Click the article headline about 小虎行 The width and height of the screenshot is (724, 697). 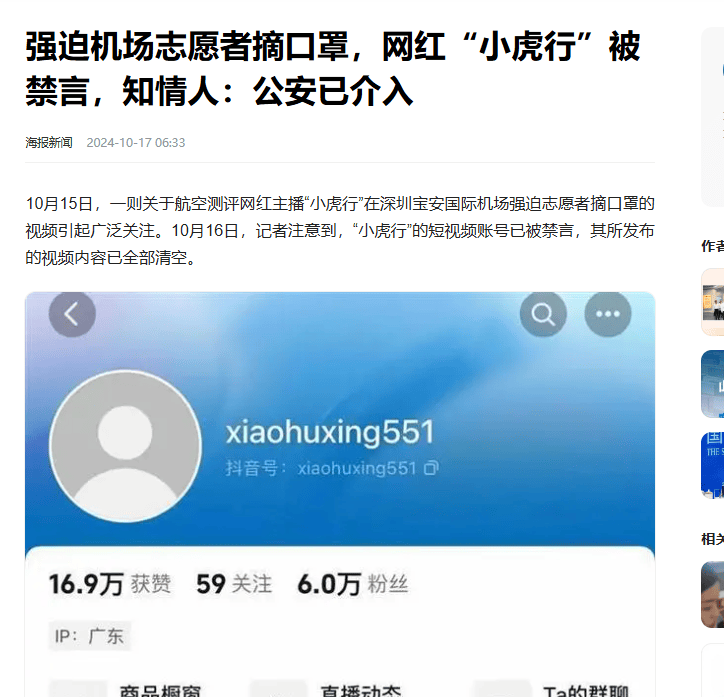[x=332, y=68]
